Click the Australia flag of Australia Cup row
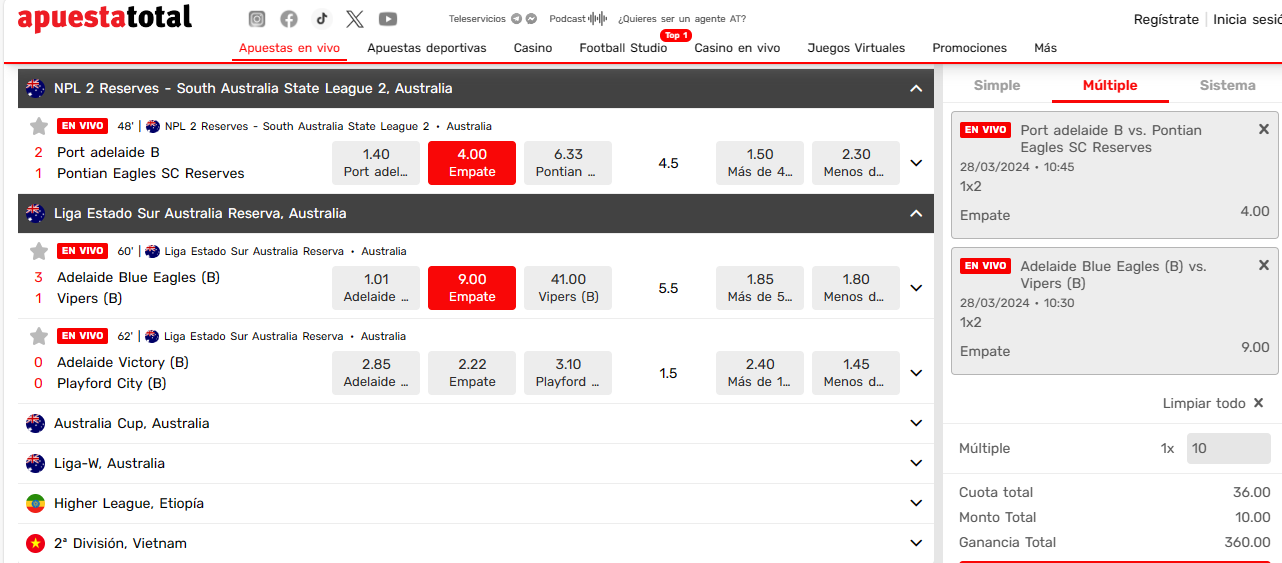Viewport: 1282px width, 563px height. tap(36, 423)
